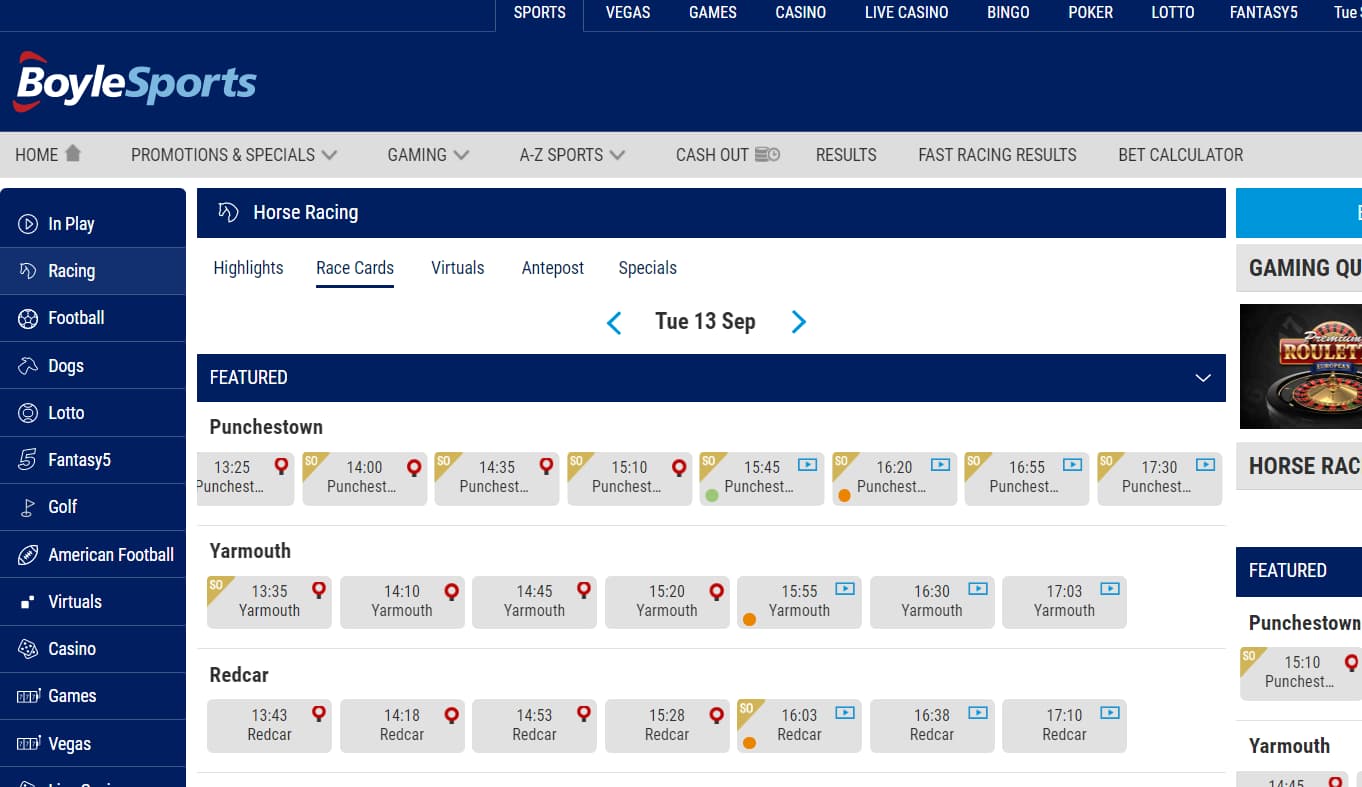Go to previous day arrow
Image resolution: width=1362 pixels, height=787 pixels.
614,322
